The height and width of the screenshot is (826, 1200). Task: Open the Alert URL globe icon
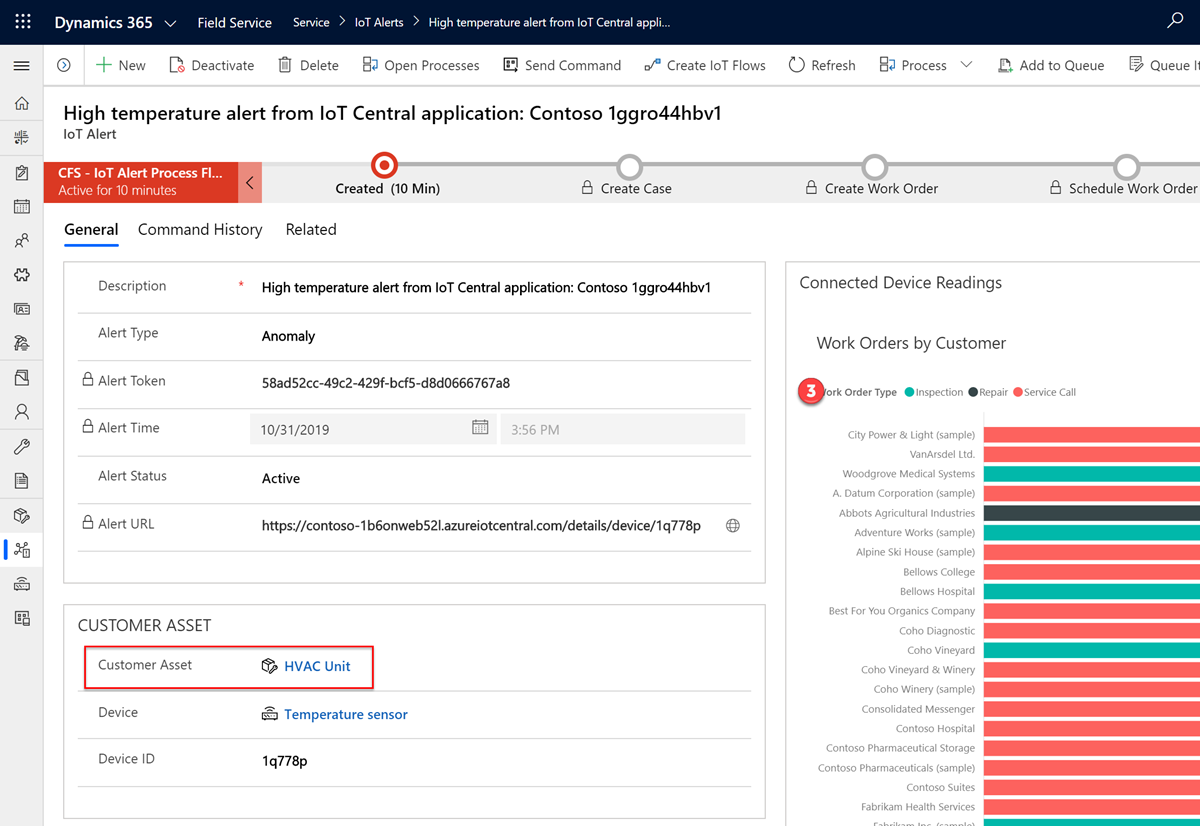coord(733,526)
